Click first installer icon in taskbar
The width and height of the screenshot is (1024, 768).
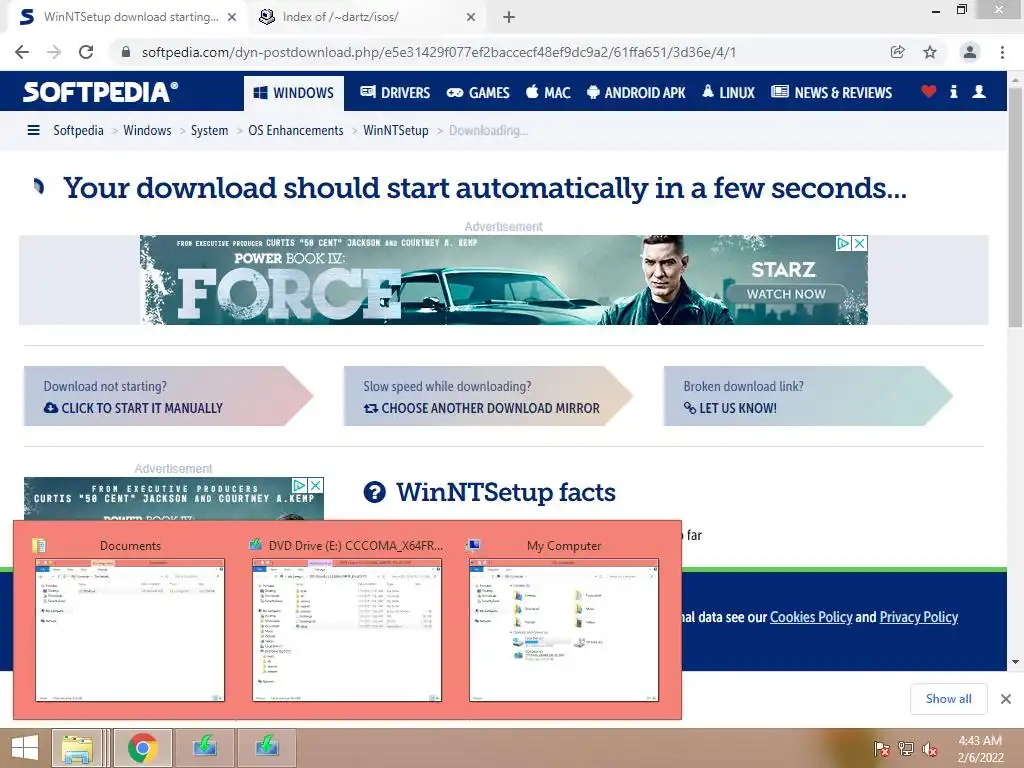[x=205, y=748]
